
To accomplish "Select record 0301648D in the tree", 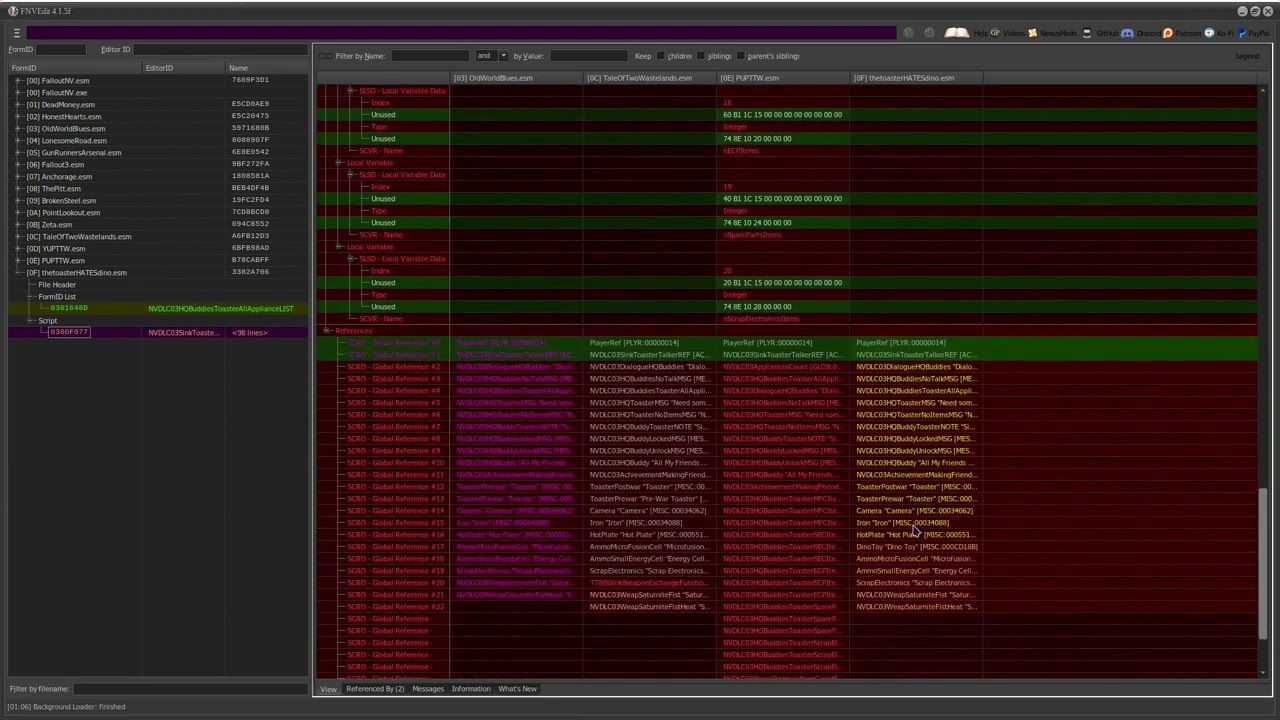I will point(69,308).
